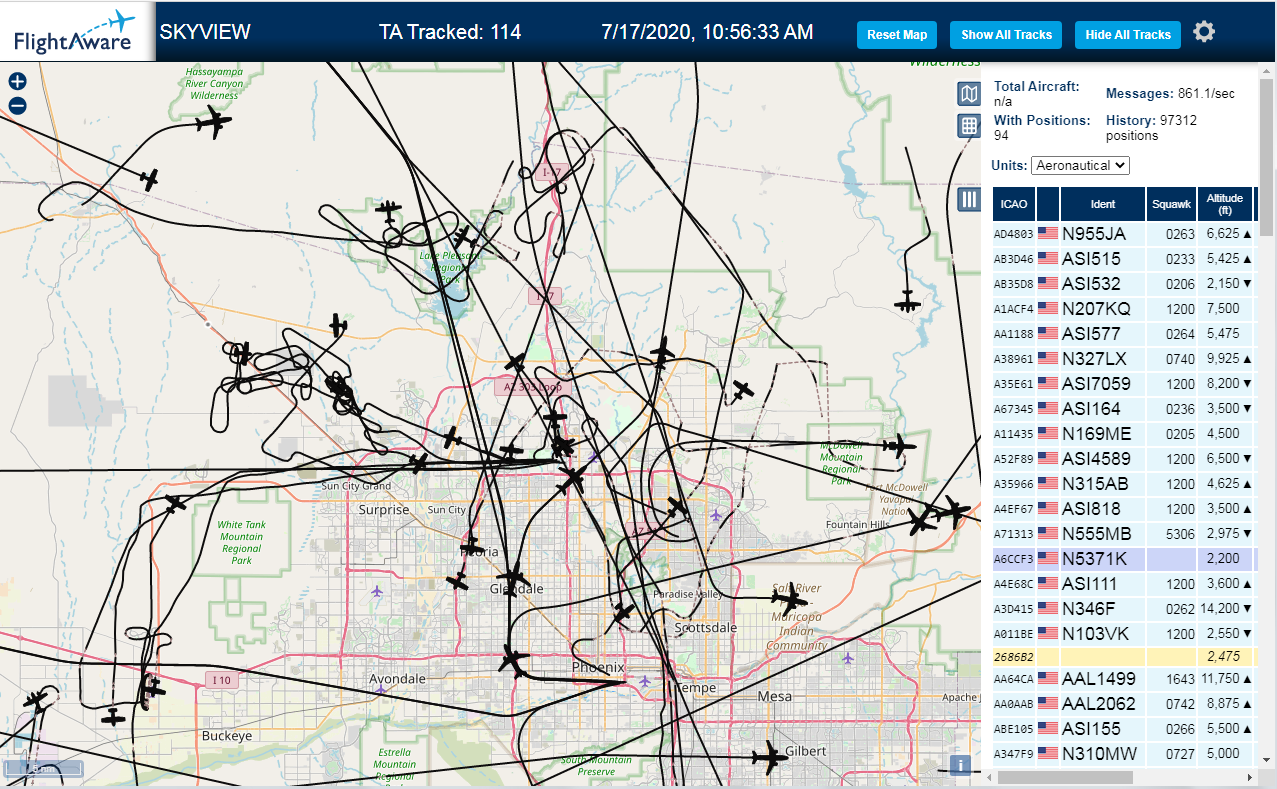Select the aircraft east of McDowell Mountain Park
1277x789 pixels.
coord(898,447)
